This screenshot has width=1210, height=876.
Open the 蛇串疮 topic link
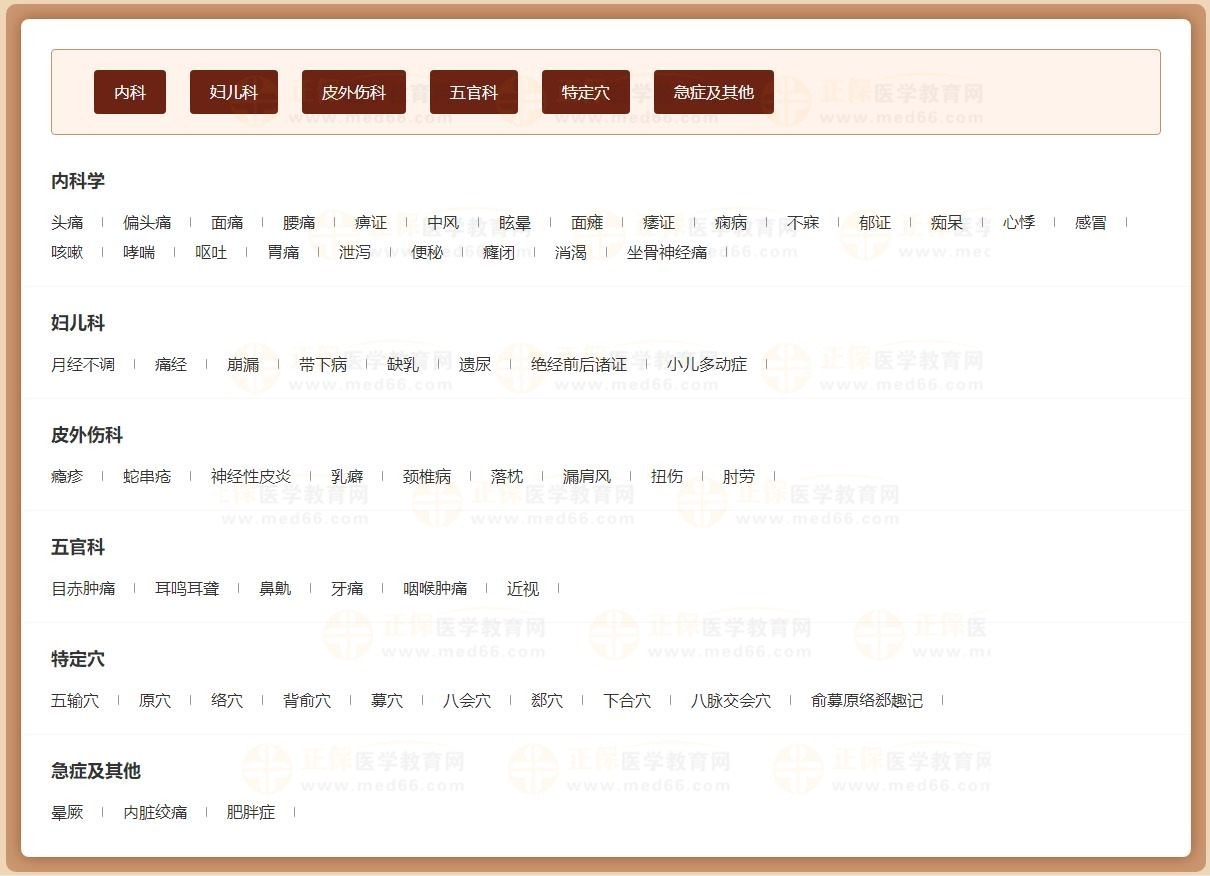[x=145, y=476]
